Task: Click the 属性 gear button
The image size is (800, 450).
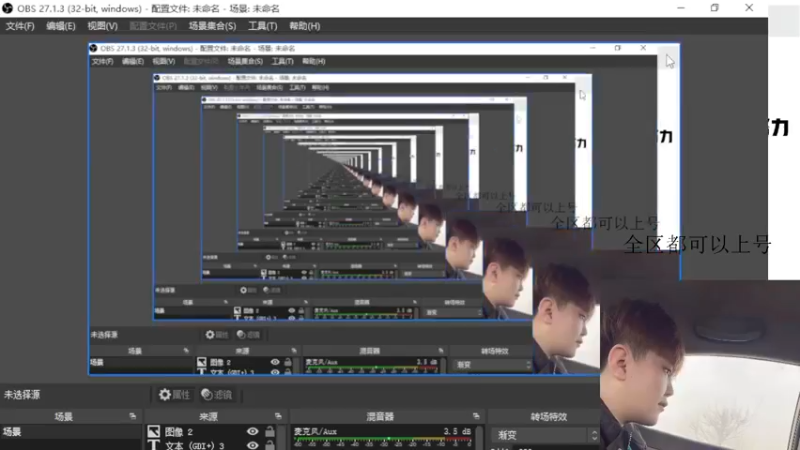Action: tap(174, 394)
